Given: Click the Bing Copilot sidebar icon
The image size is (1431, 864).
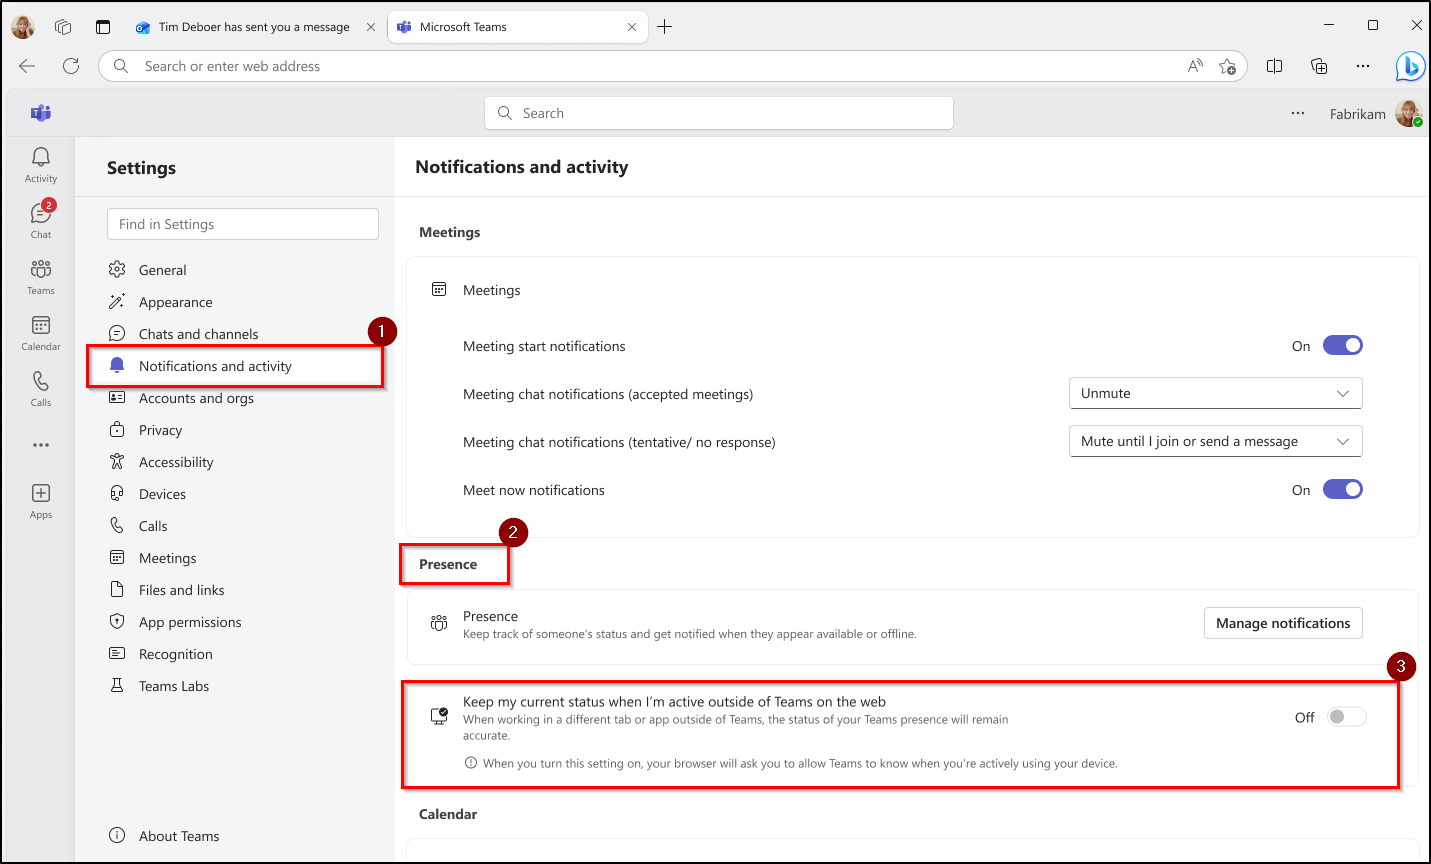Looking at the screenshot, I should [1410, 66].
